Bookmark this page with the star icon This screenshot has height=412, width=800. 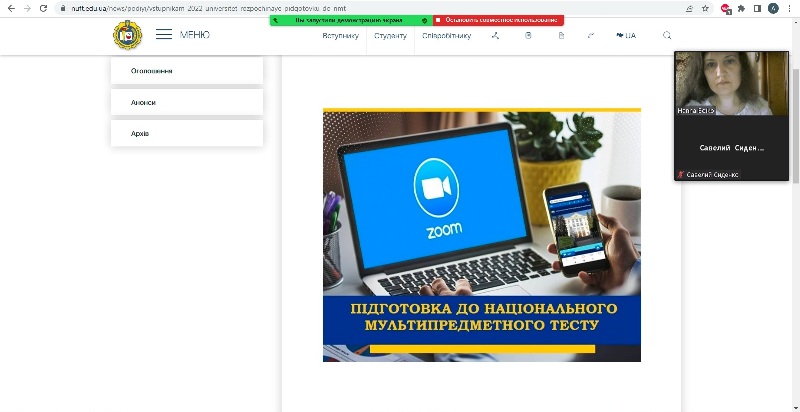707,8
